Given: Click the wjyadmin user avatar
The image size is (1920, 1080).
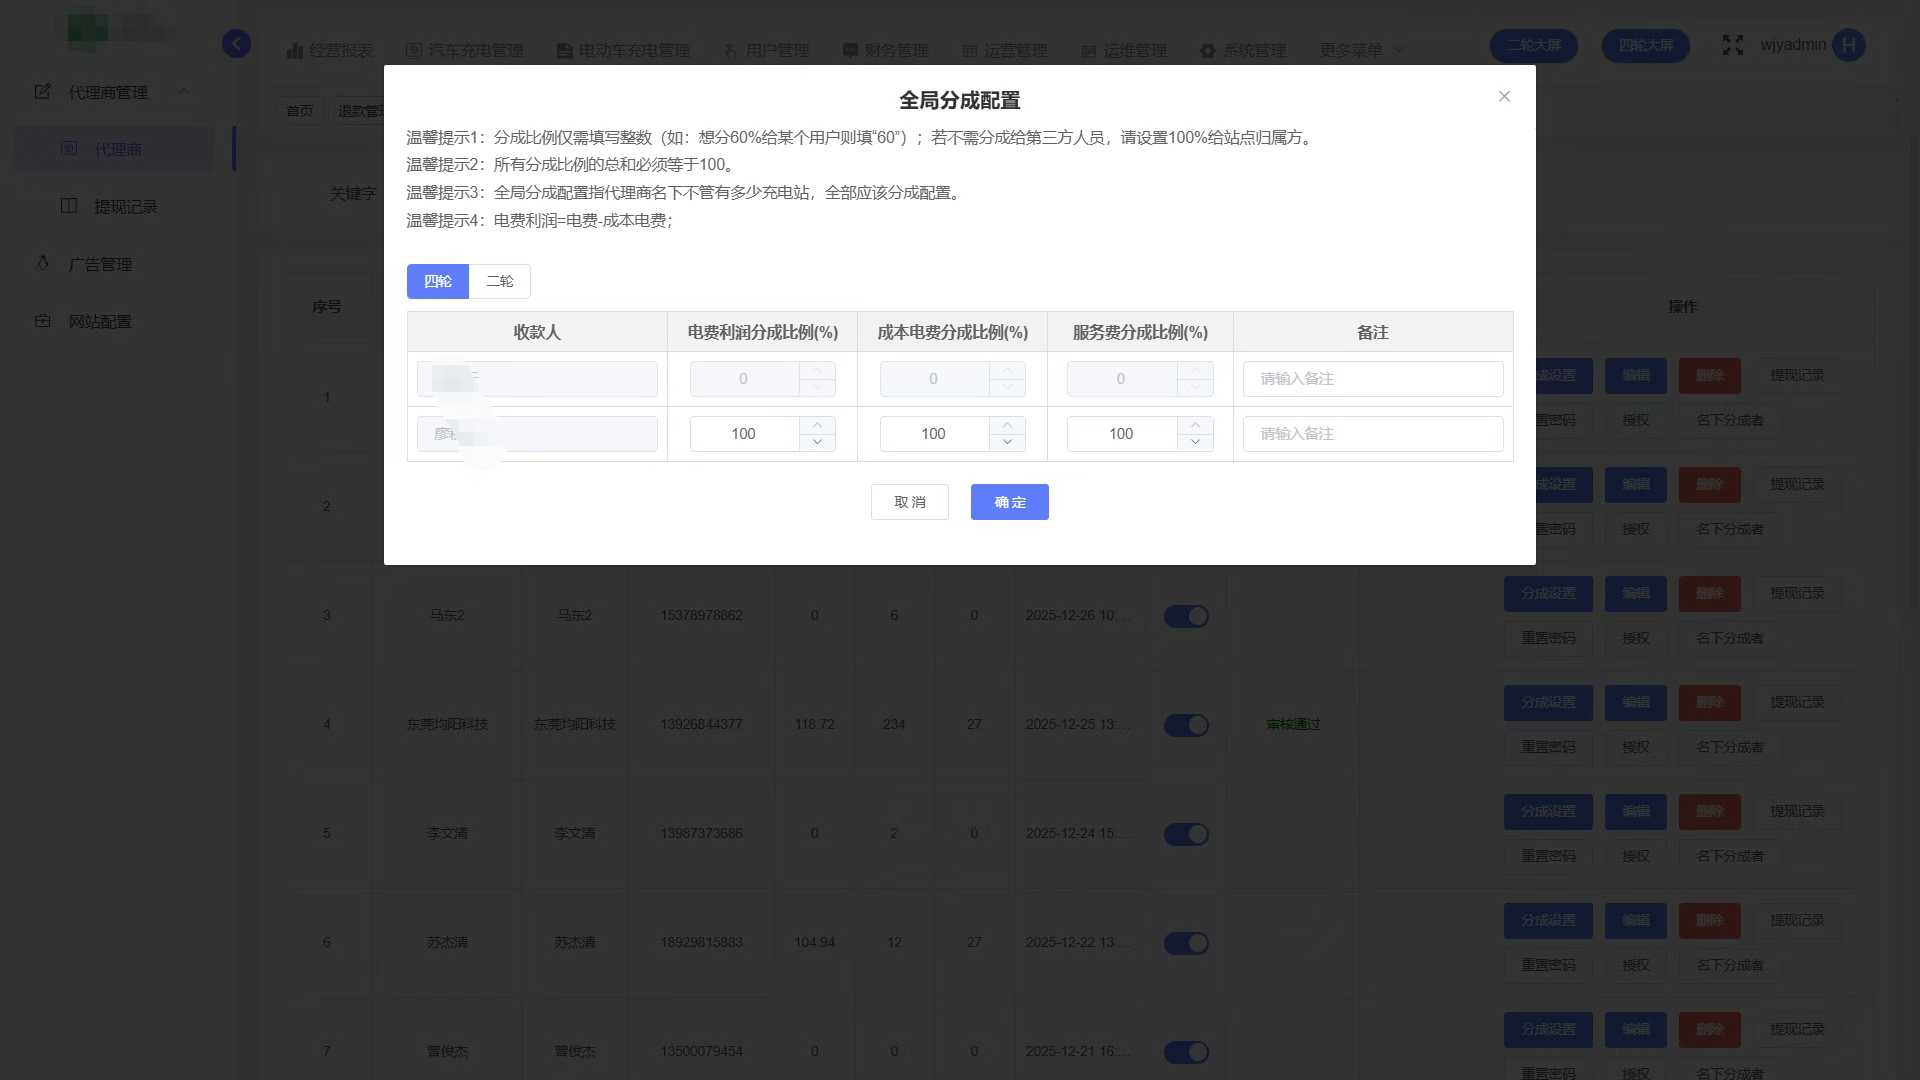Looking at the screenshot, I should click(x=1849, y=45).
